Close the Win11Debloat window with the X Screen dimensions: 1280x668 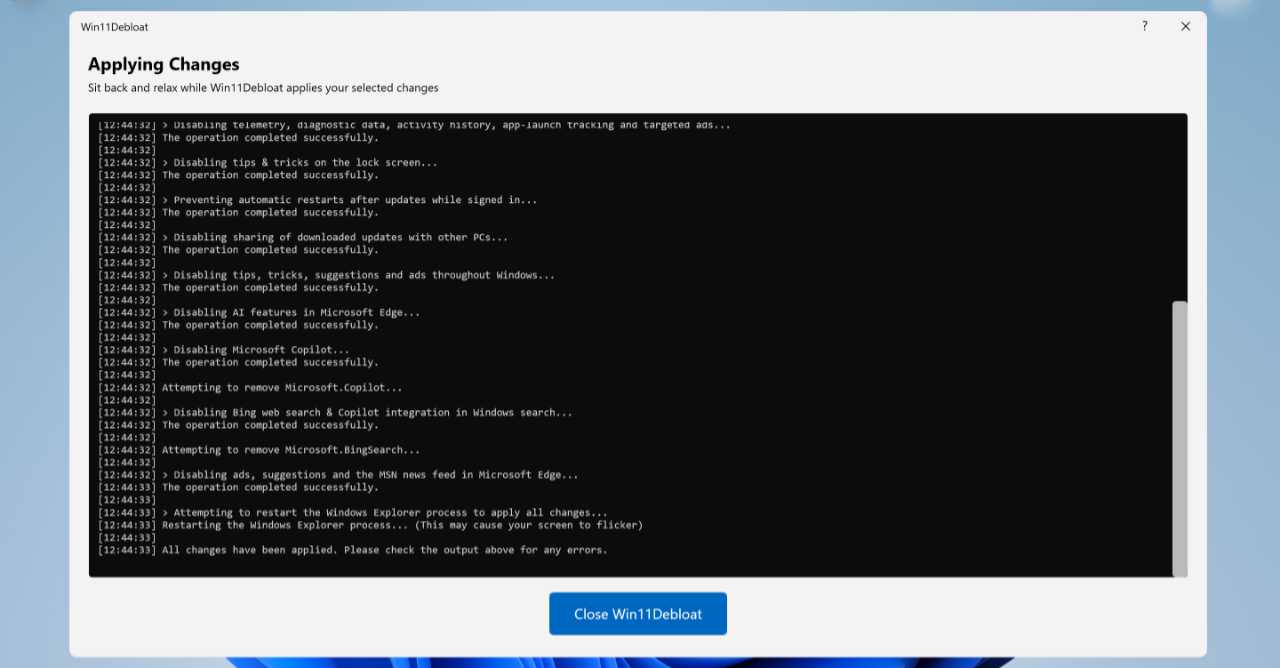coord(1186,26)
